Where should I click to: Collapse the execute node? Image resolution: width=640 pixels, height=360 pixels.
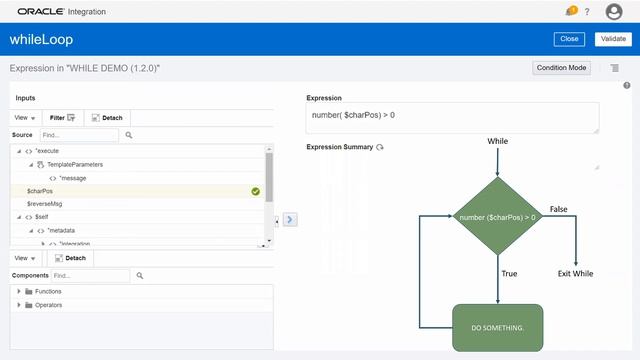[19, 151]
